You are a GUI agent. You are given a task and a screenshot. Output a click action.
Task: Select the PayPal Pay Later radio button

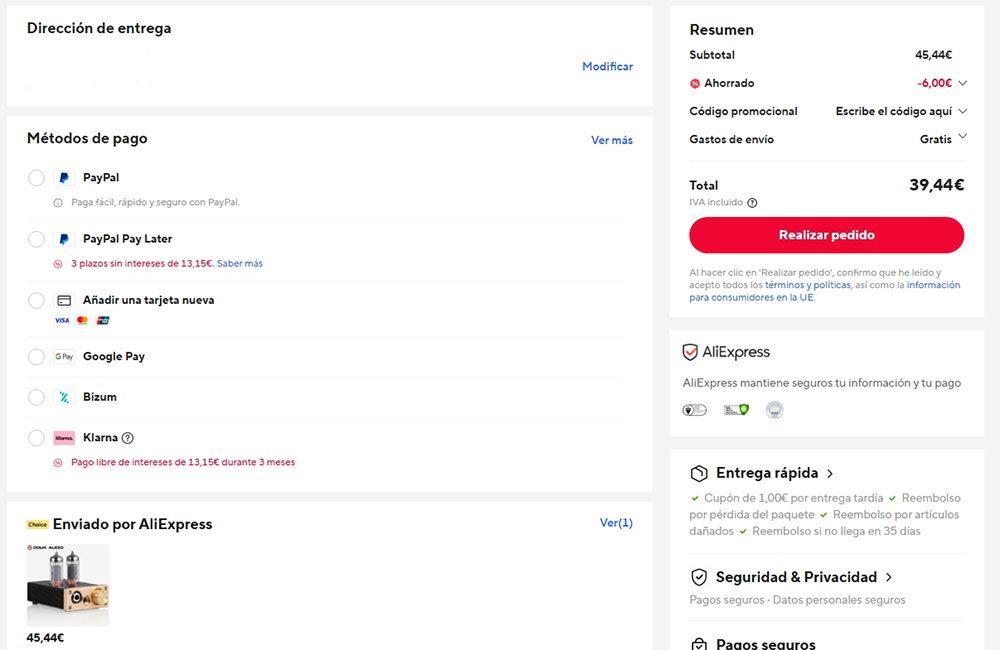(36, 239)
